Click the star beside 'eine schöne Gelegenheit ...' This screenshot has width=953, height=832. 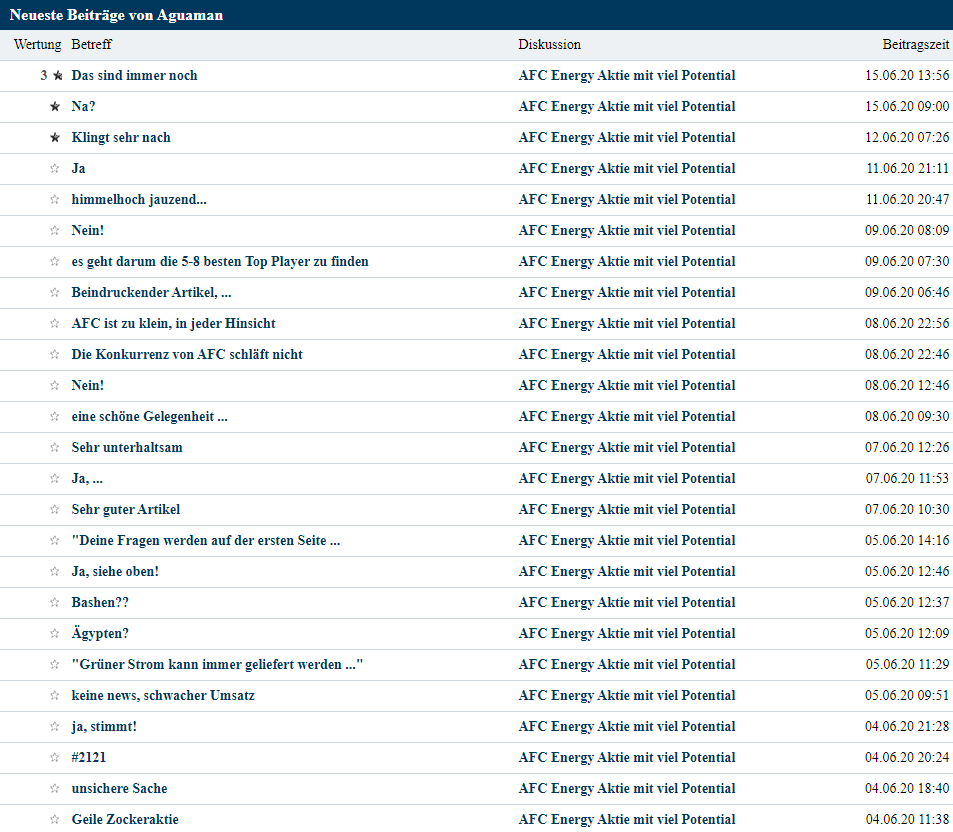[x=55, y=417]
